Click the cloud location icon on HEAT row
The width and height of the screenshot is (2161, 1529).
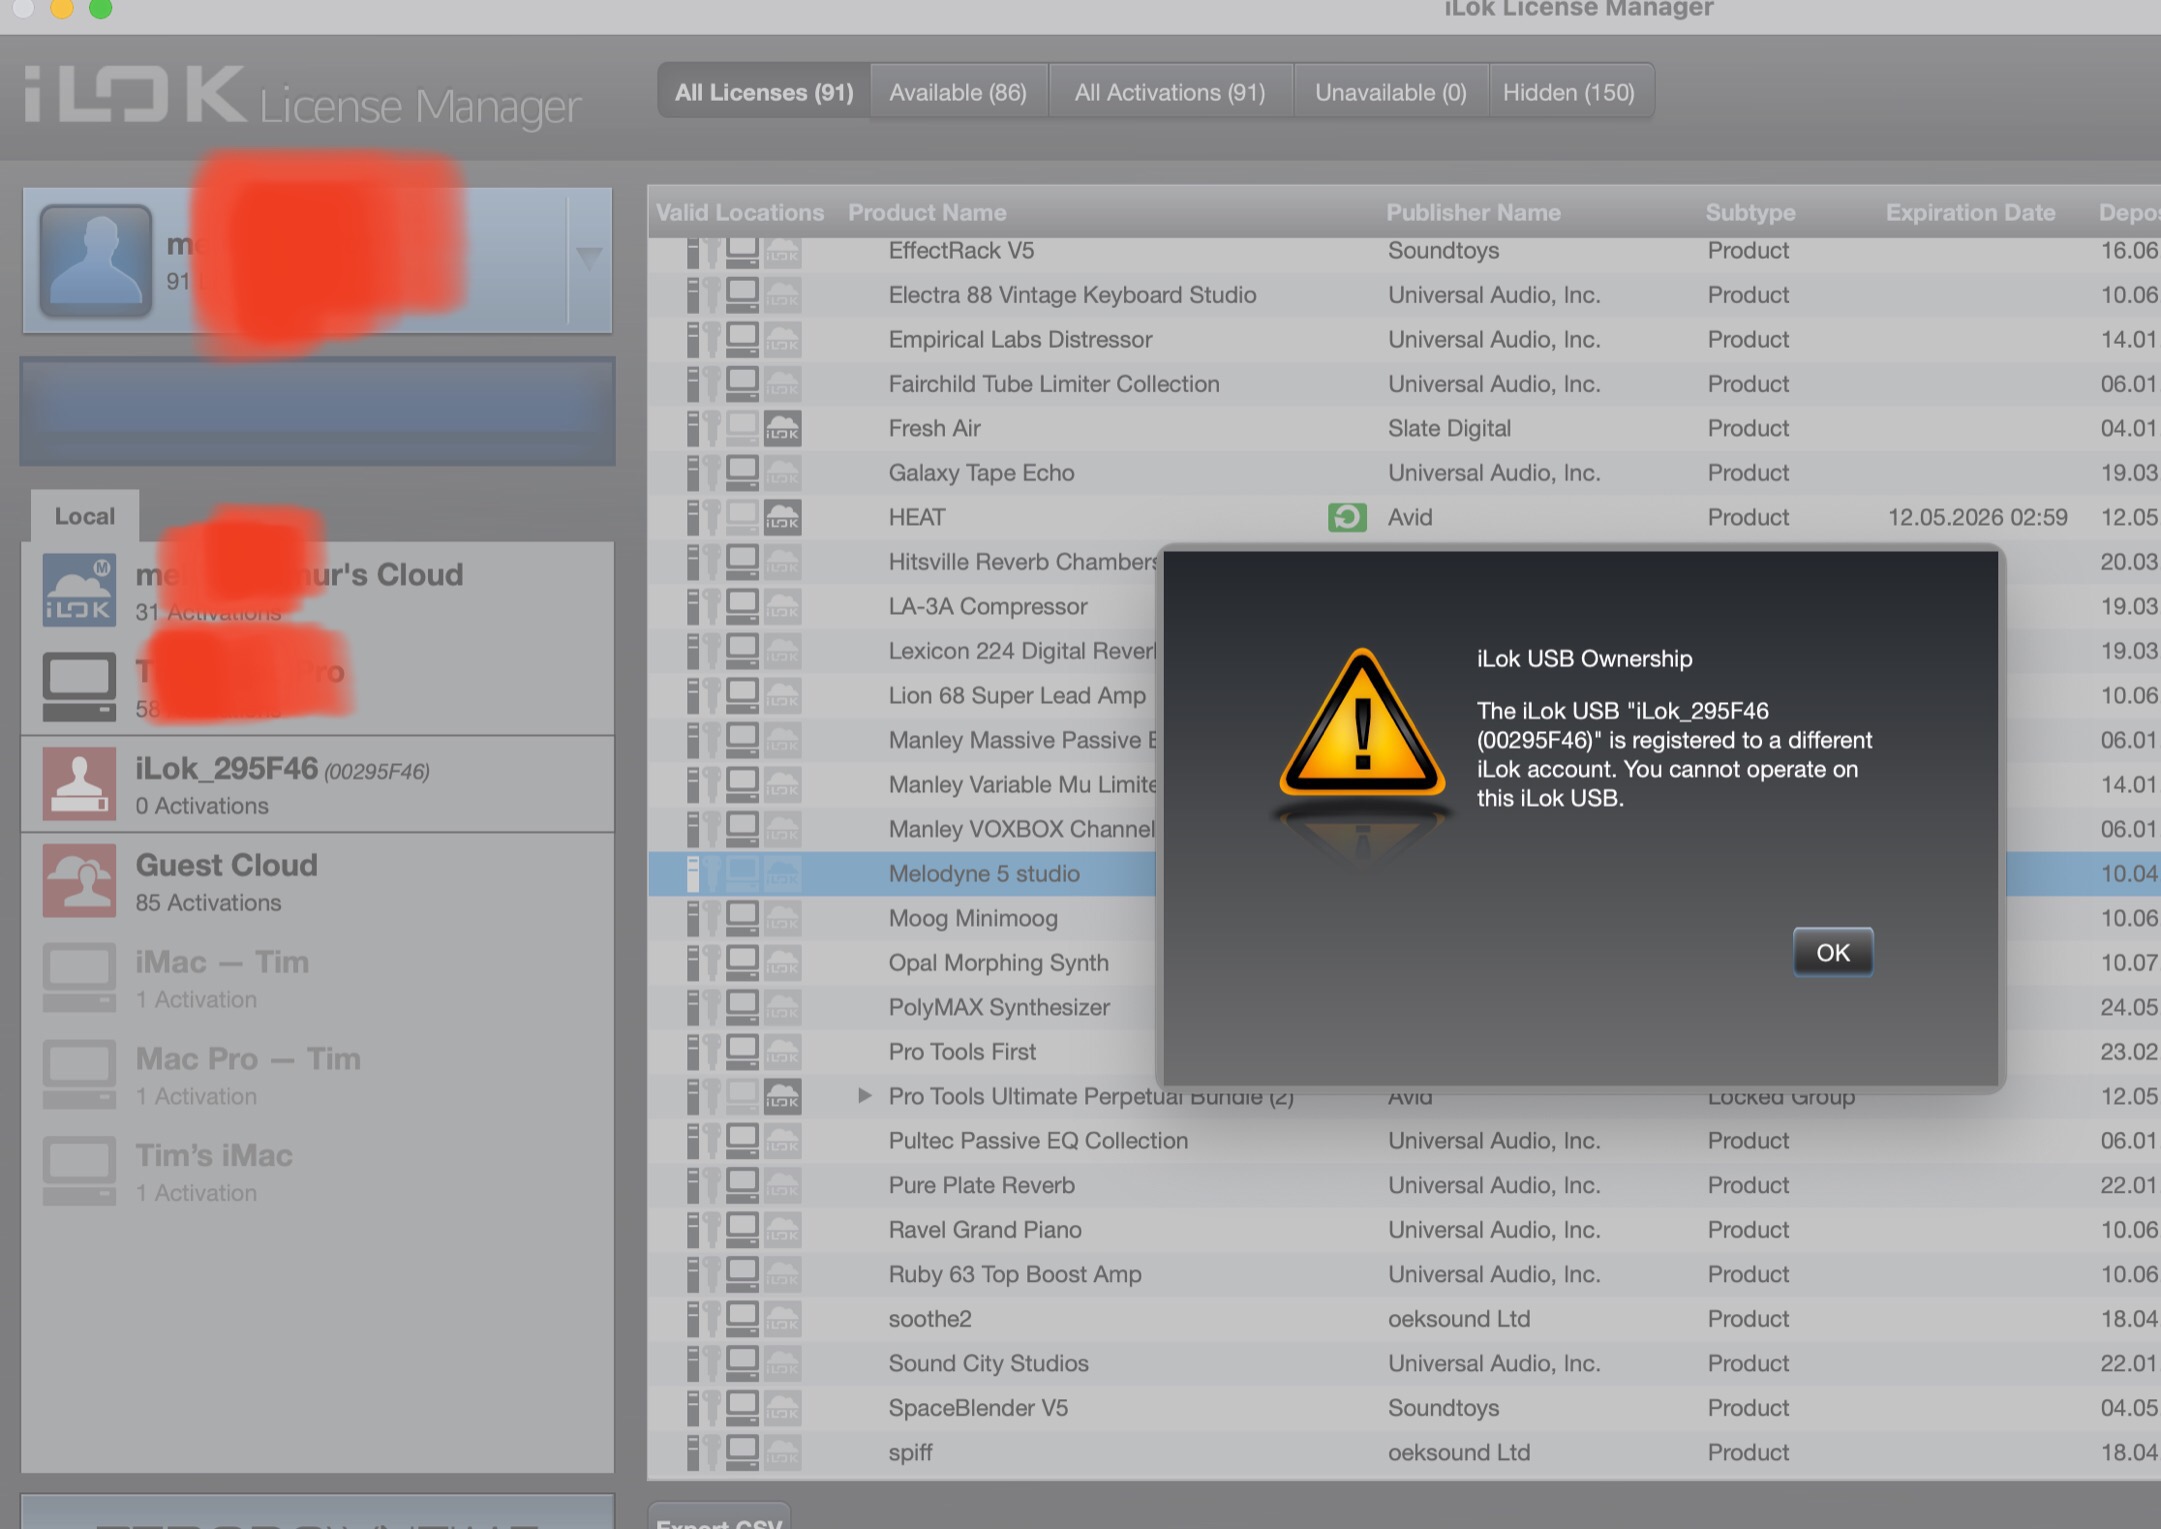click(x=783, y=517)
